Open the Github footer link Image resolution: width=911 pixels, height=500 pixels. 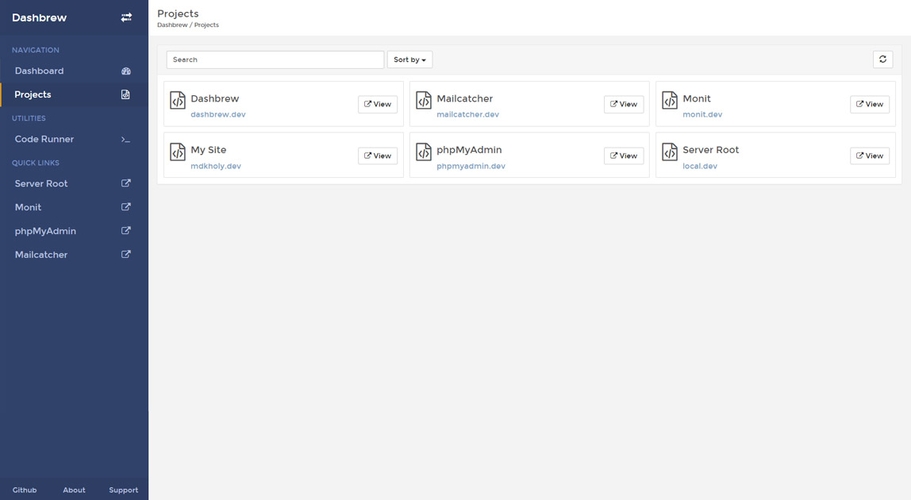[24, 490]
